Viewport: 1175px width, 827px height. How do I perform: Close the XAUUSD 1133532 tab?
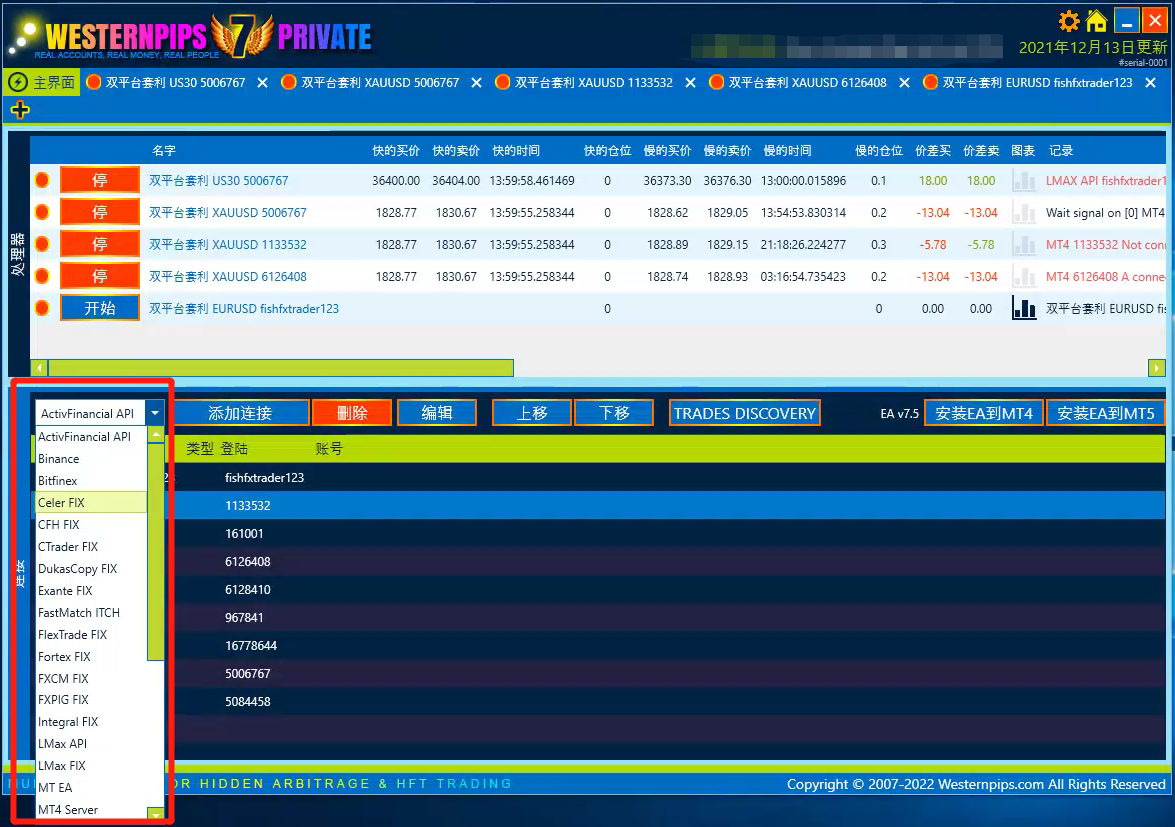(690, 82)
